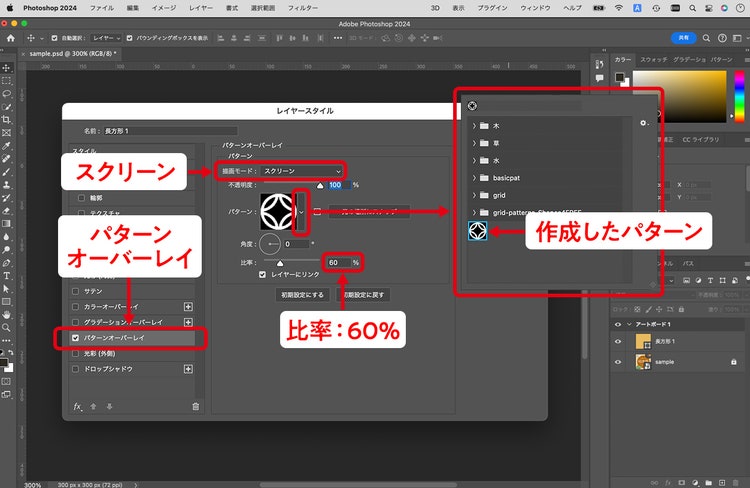This screenshot has height=488, width=750.
Task: Select the Hand tool
Action: pyautogui.click(x=6, y=315)
